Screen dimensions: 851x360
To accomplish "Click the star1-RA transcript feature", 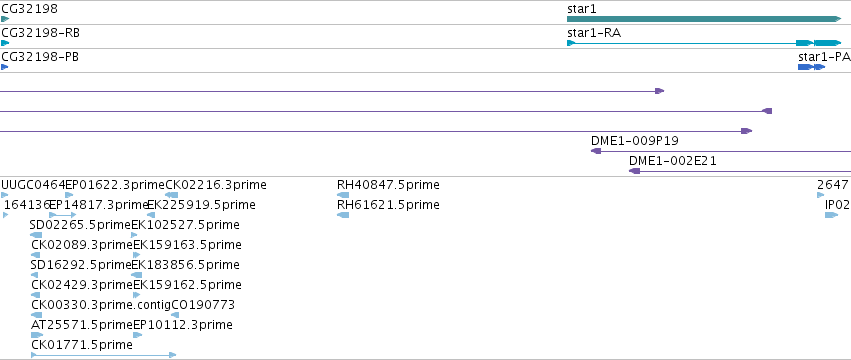I will pos(704,43).
